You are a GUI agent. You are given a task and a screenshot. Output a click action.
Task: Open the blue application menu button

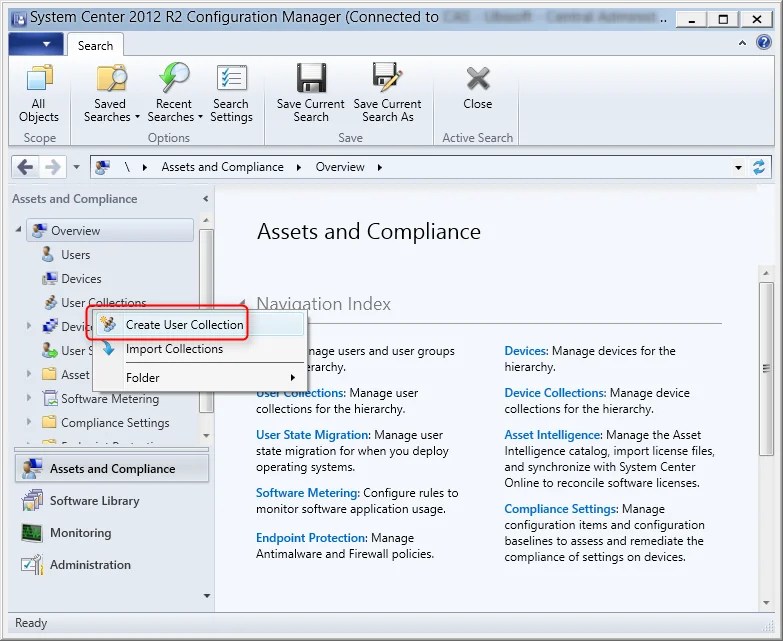pos(36,44)
